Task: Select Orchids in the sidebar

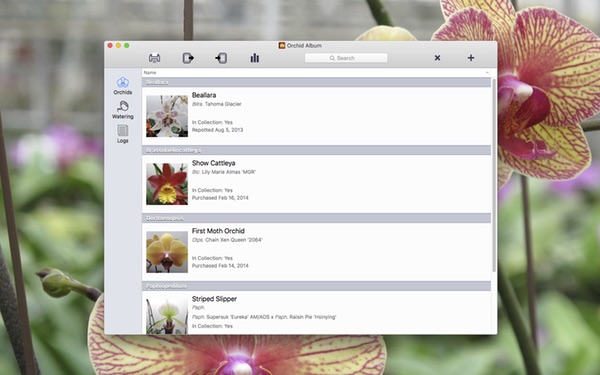Action: tap(122, 86)
